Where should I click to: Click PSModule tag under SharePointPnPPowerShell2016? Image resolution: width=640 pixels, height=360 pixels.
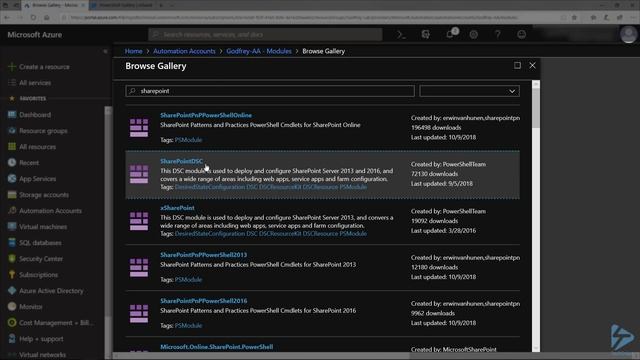[188, 326]
